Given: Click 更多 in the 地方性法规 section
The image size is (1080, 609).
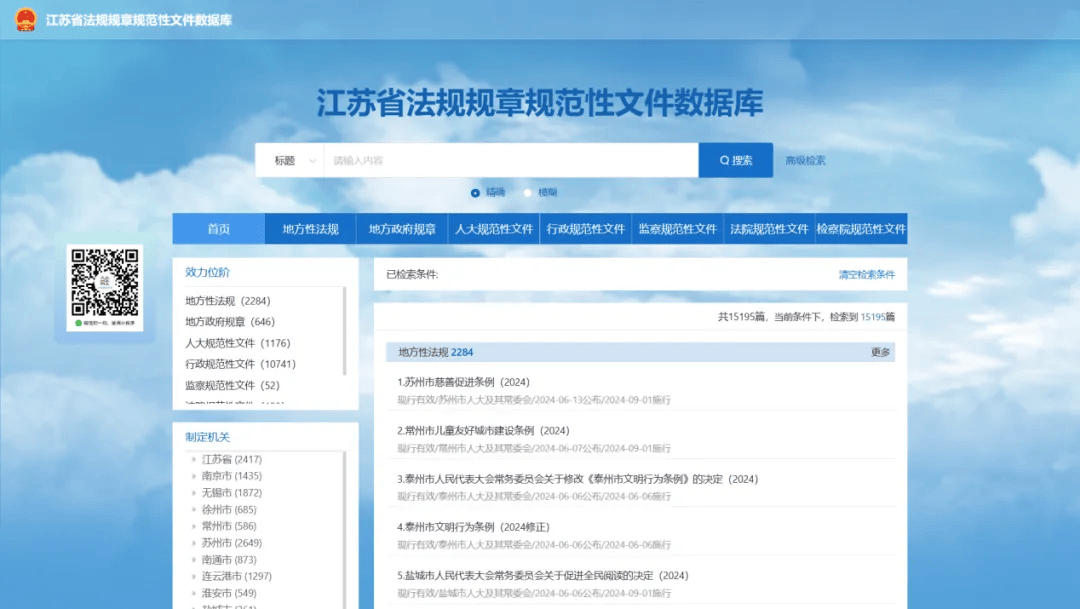Looking at the screenshot, I should click(x=880, y=352).
